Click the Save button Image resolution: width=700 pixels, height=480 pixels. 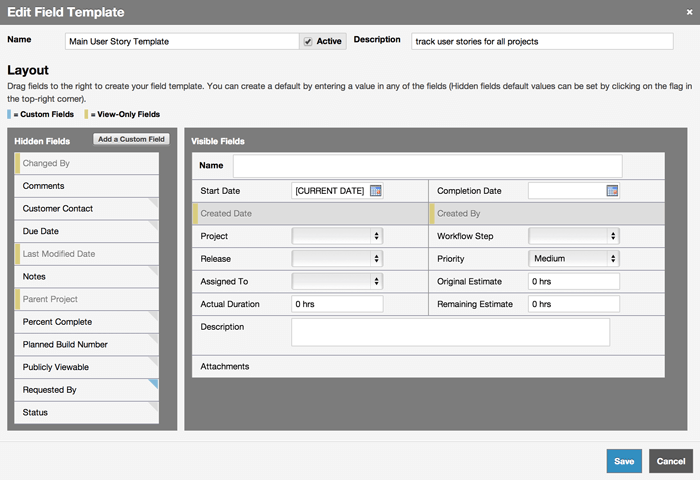pos(624,461)
